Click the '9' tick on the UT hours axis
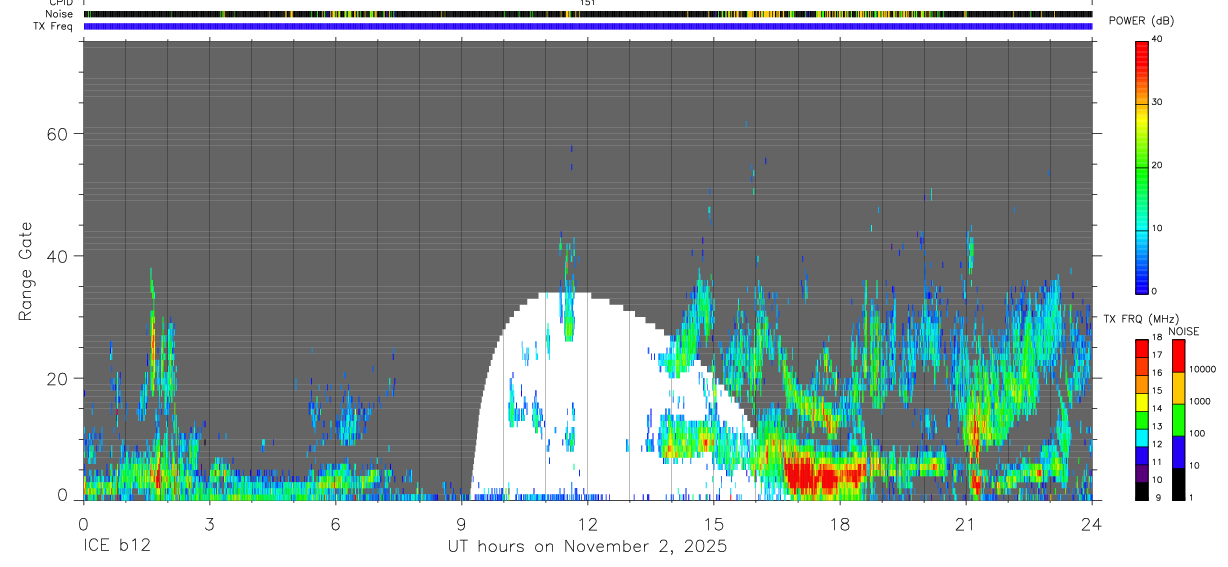The width and height of the screenshot is (1228, 567). [461, 524]
